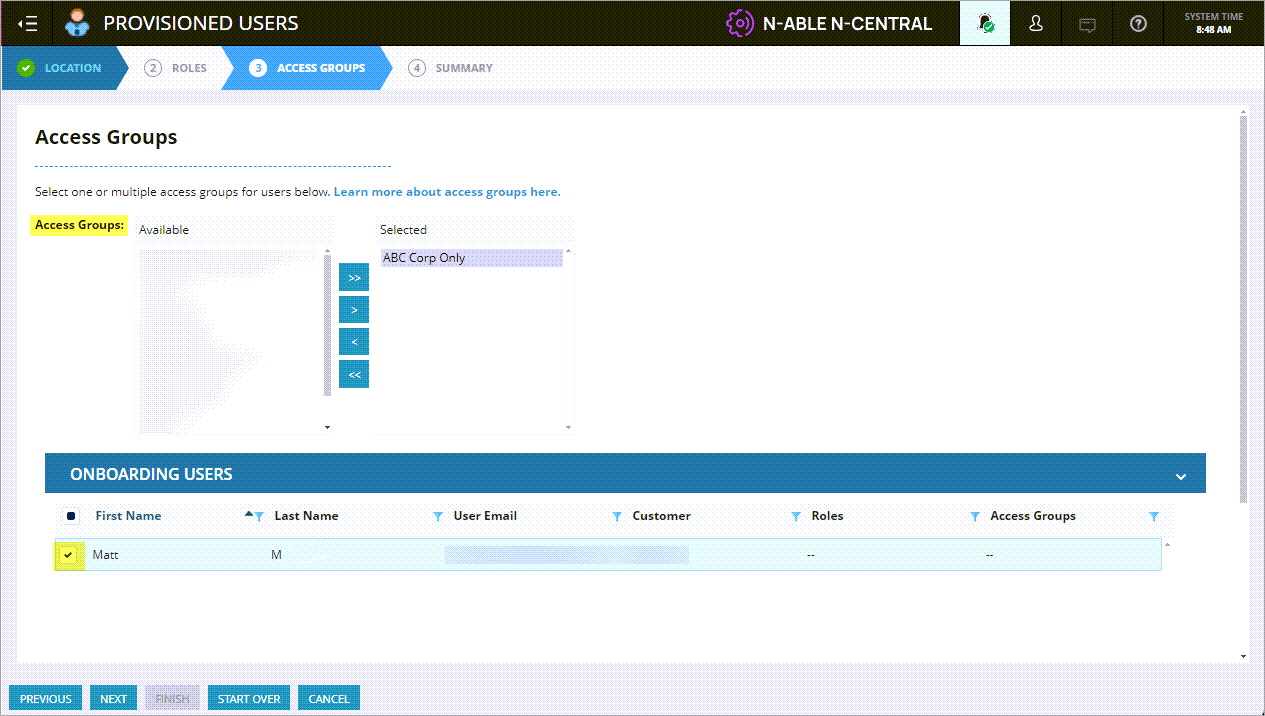Open the chat messages icon
The height and width of the screenshot is (716, 1265).
coord(1087,24)
